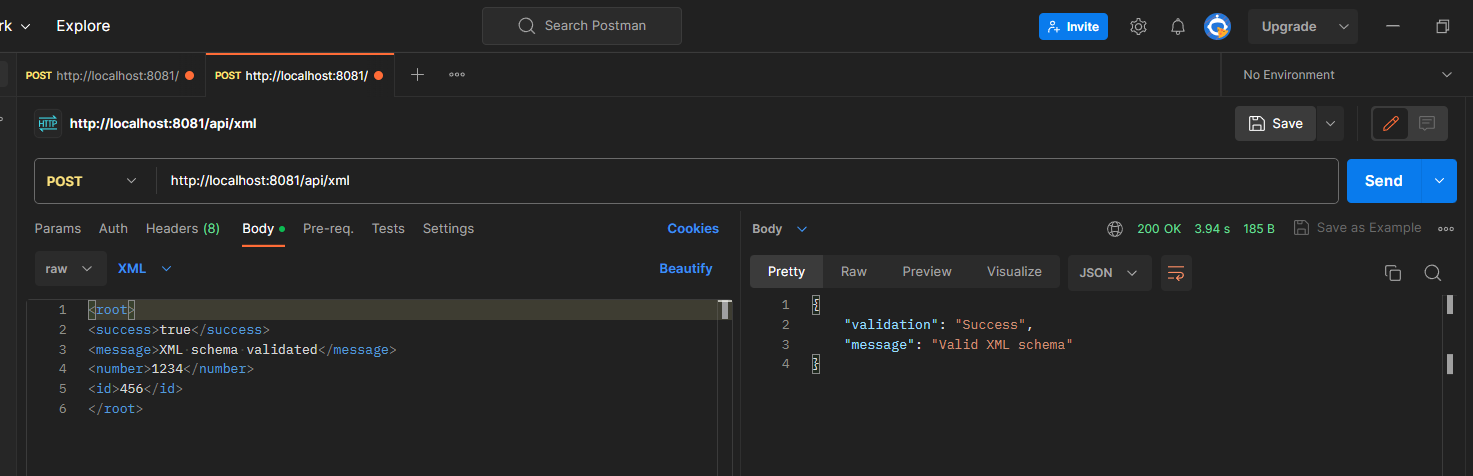Click the Beautify link
Viewport: 1473px width, 476px height.
pos(685,269)
